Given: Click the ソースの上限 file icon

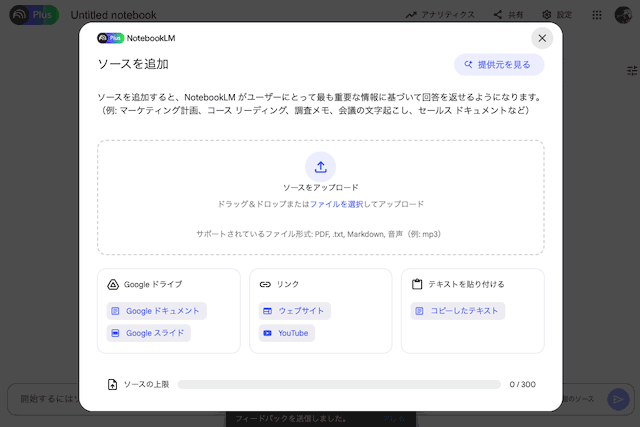Looking at the screenshot, I should [113, 384].
